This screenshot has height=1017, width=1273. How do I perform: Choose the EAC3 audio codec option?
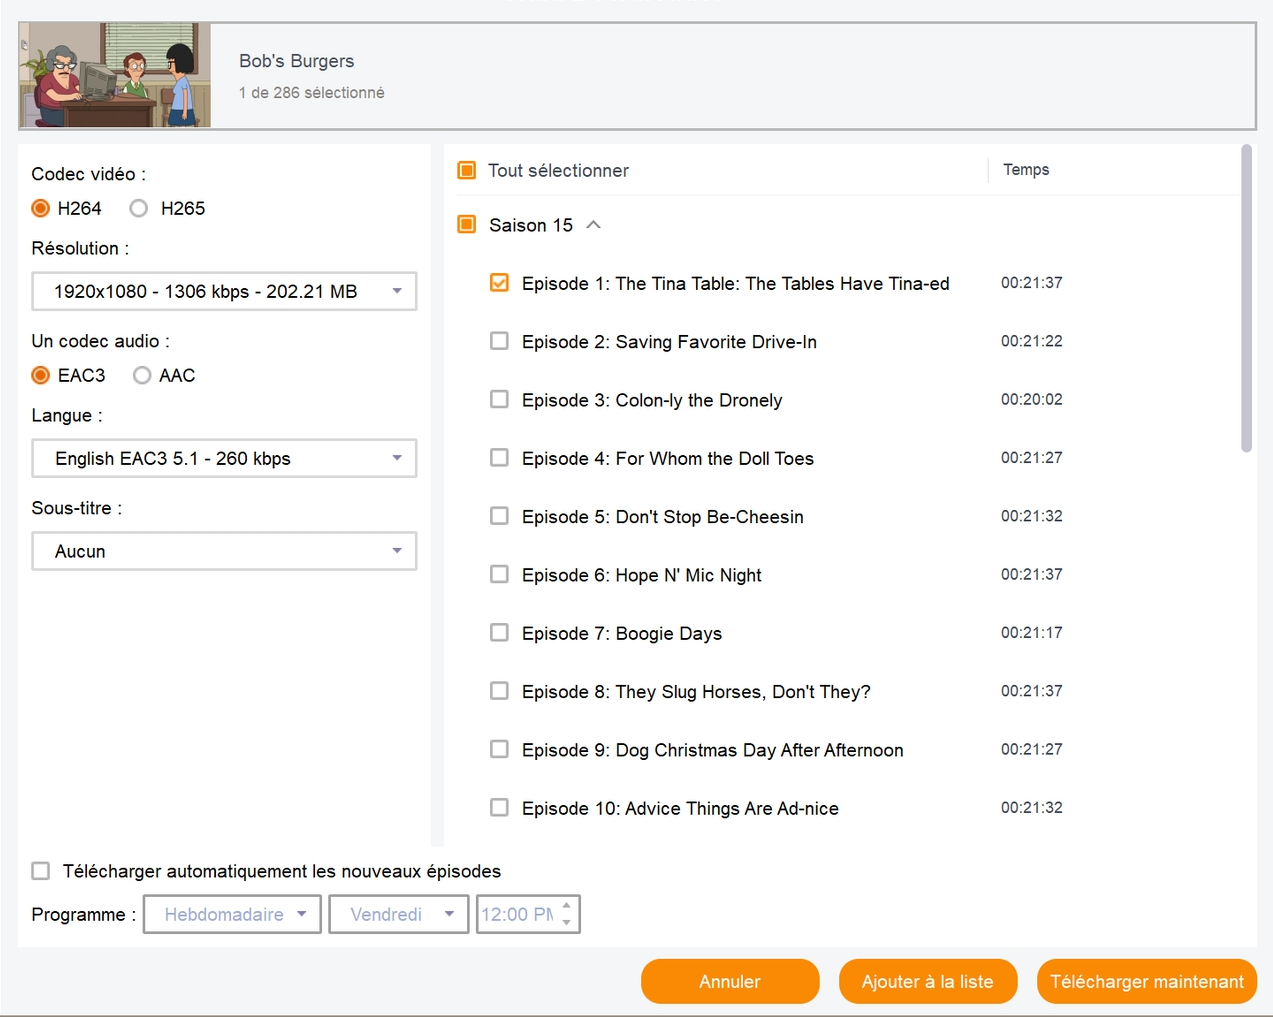[x=41, y=375]
